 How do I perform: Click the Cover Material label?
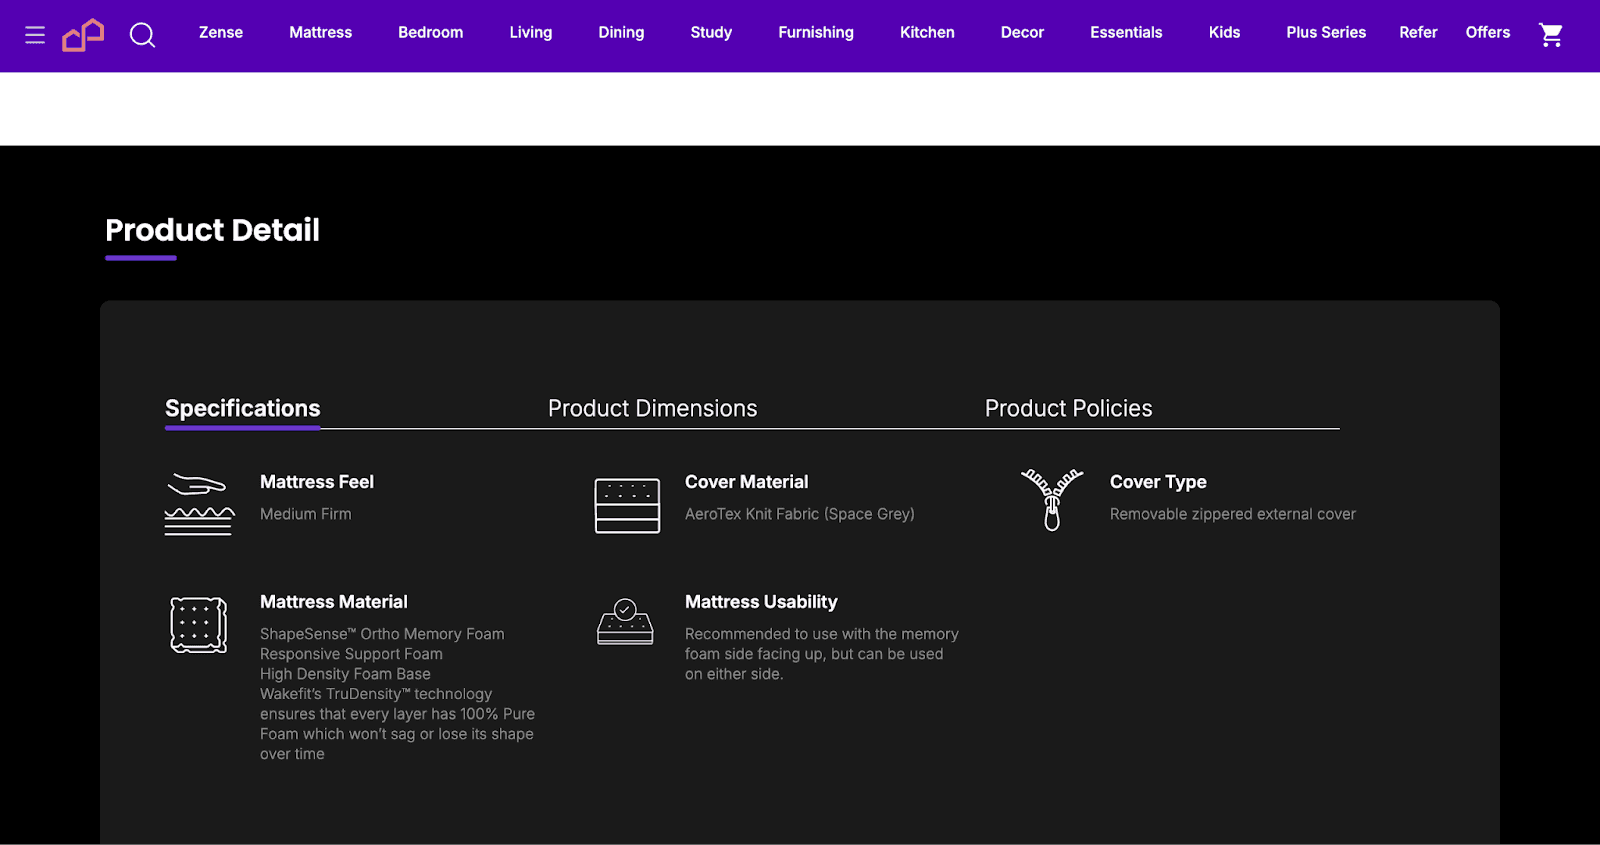[747, 482]
